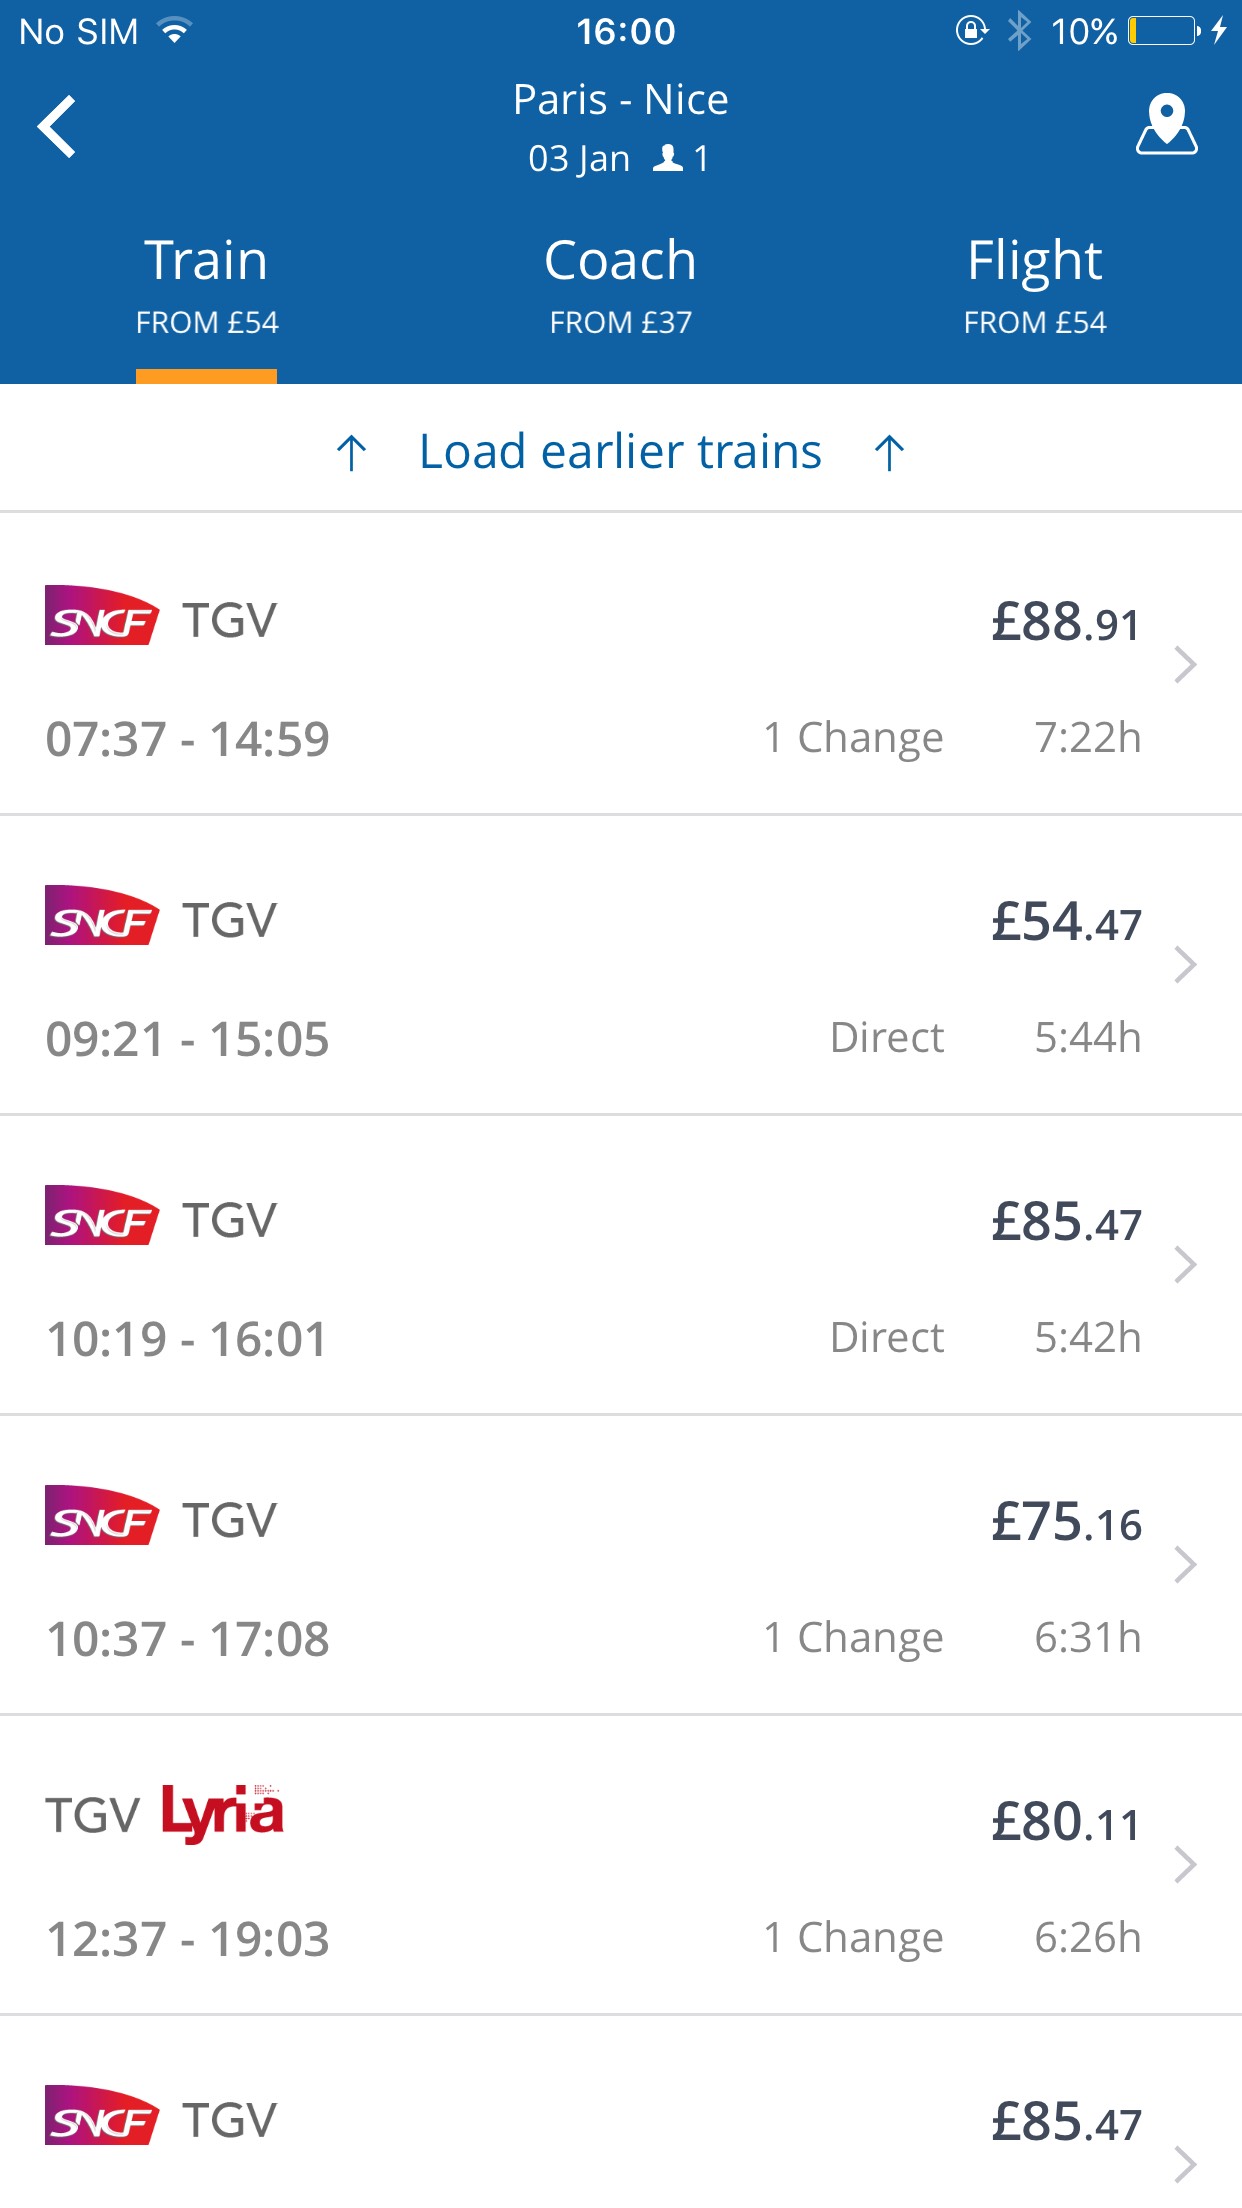Switch to the Coach tab
Screen dimensions: 1242x2208
coord(620,285)
